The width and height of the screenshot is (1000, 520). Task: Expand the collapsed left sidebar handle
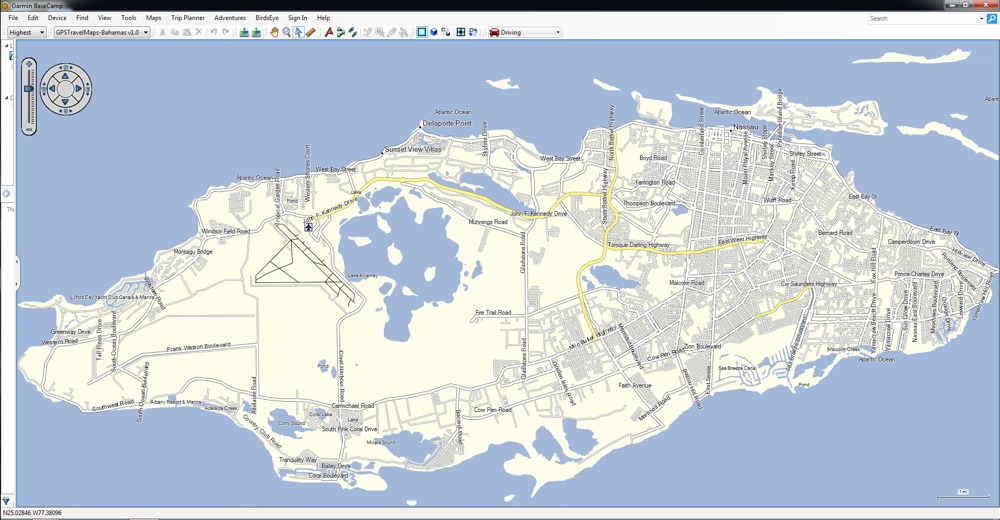click(x=17, y=273)
